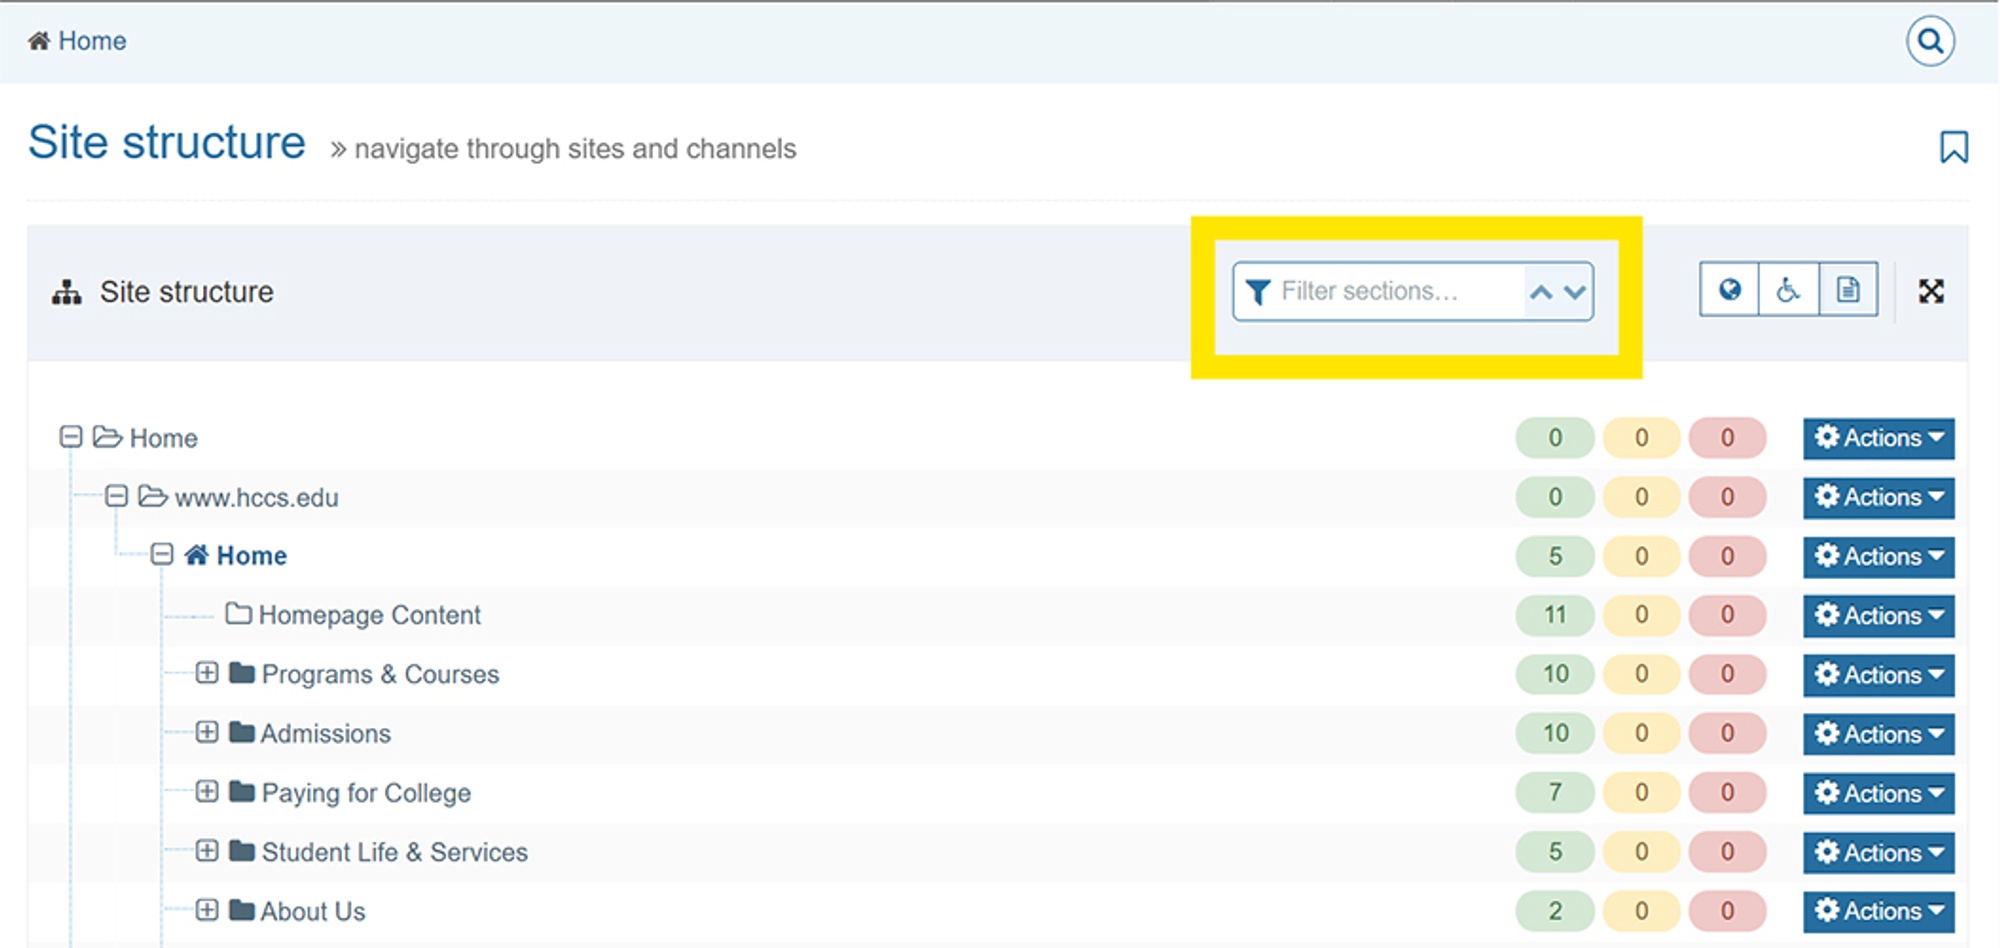Click the globe language icon button
The image size is (2000, 948).
click(1729, 290)
